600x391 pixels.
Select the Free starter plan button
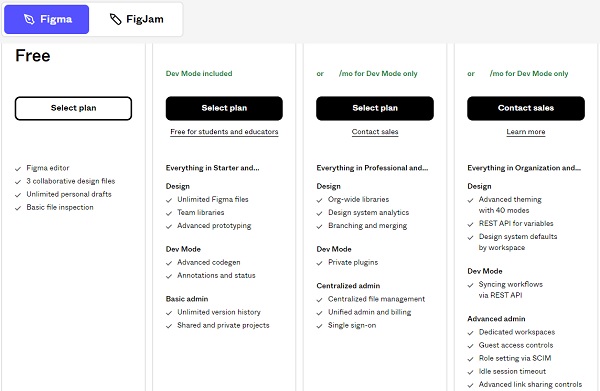coord(73,108)
